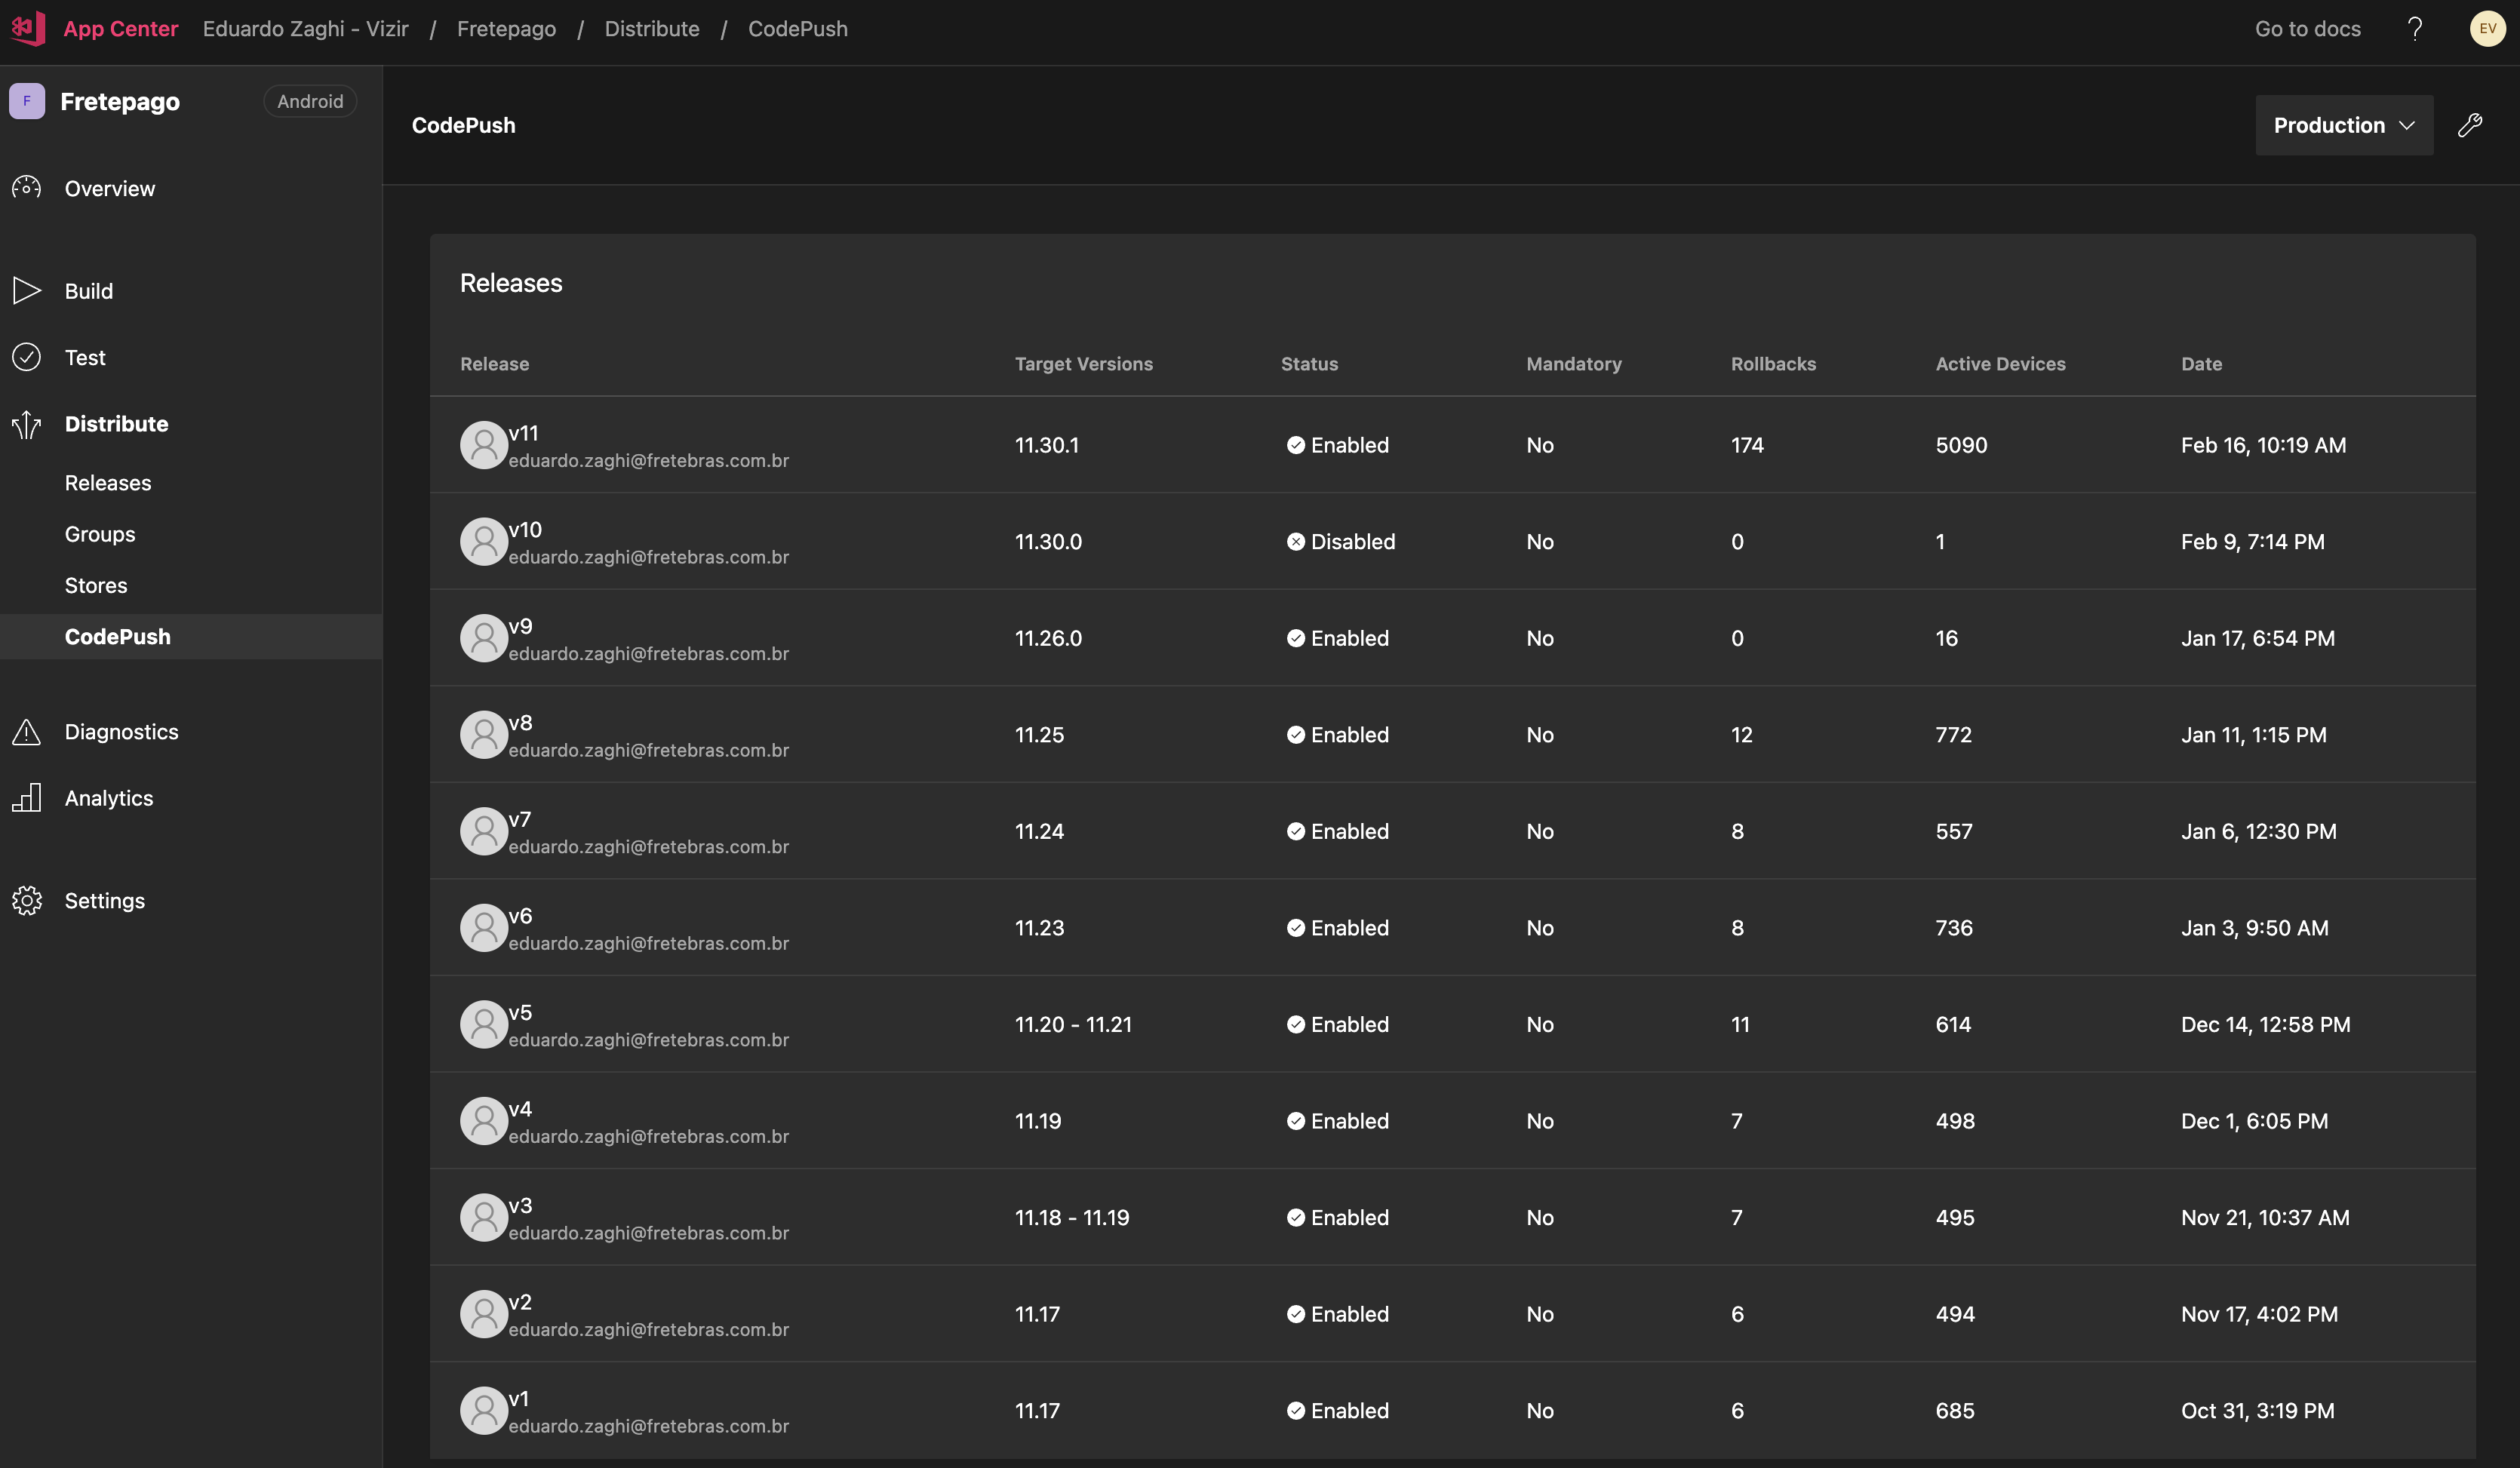
Task: Click target versions 11.18 - 11.19
Action: pyautogui.click(x=1072, y=1218)
